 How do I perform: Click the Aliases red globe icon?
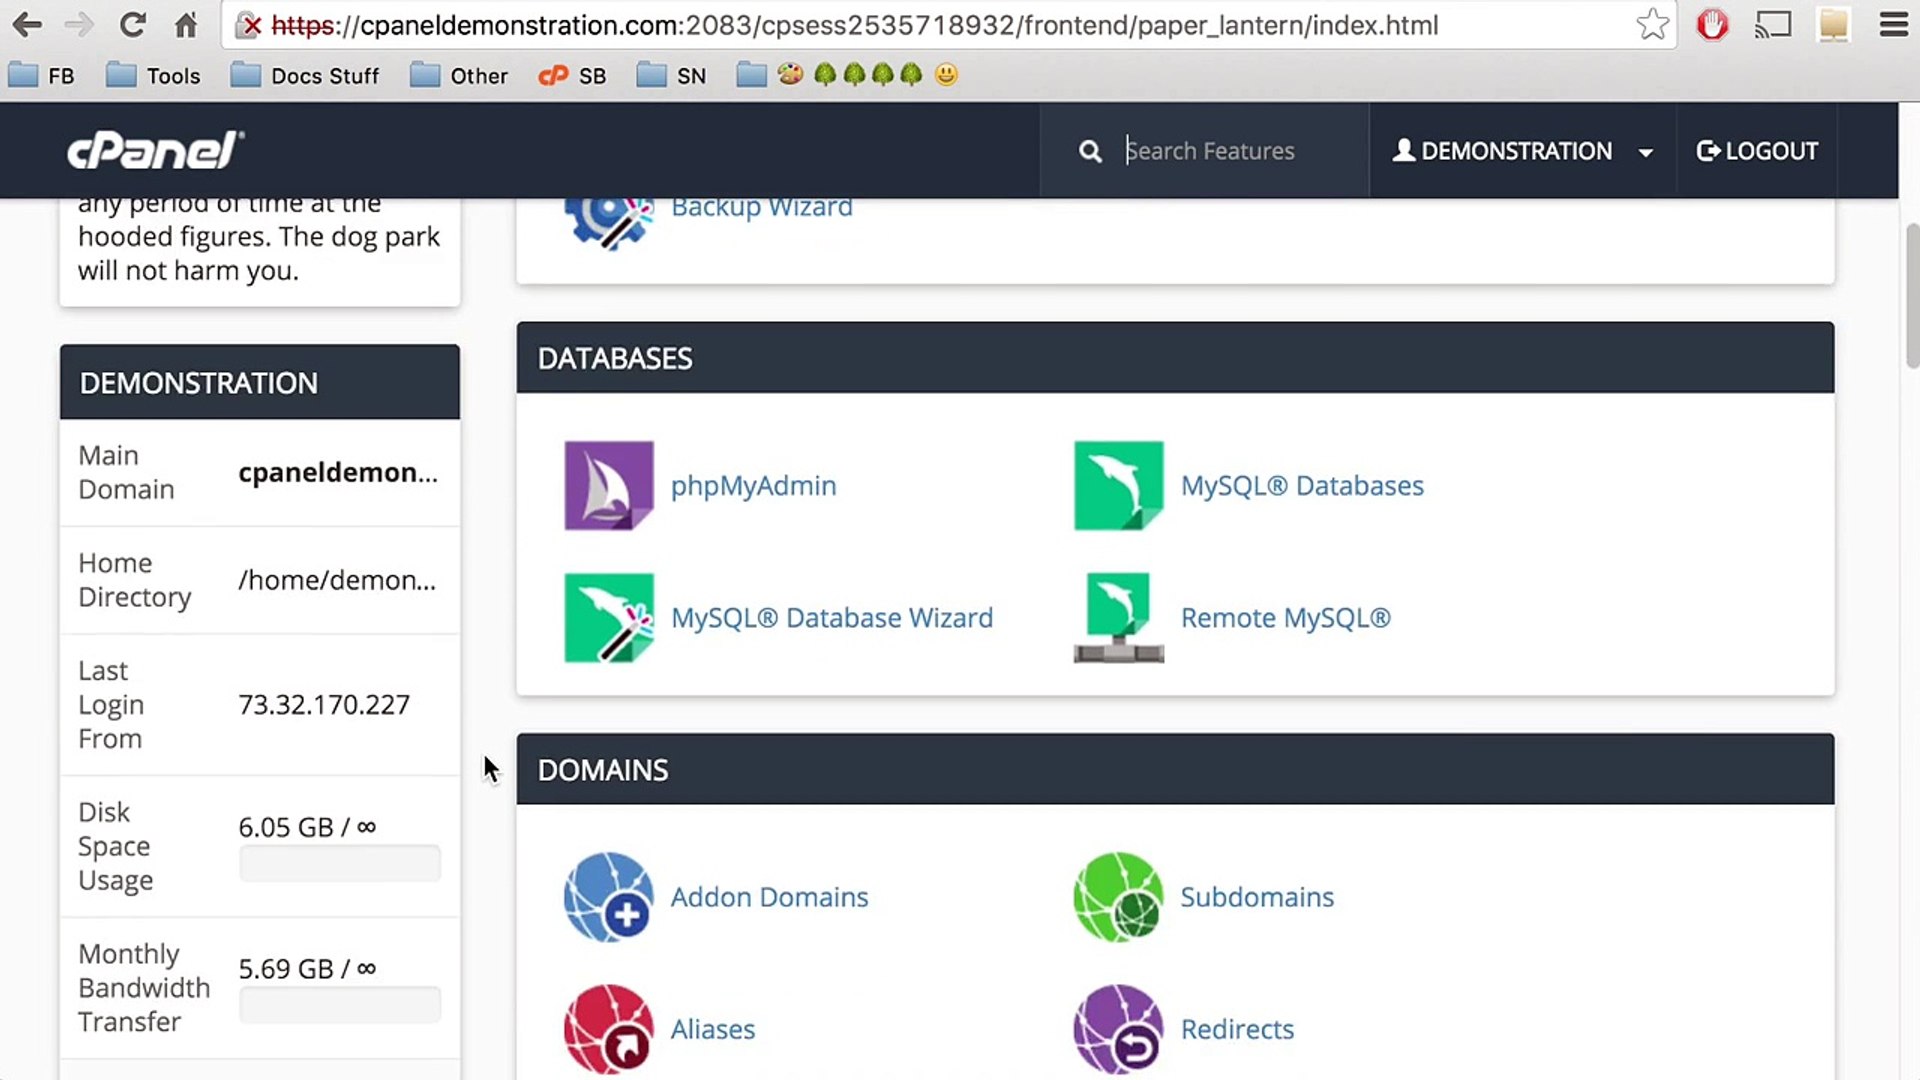[608, 1029]
